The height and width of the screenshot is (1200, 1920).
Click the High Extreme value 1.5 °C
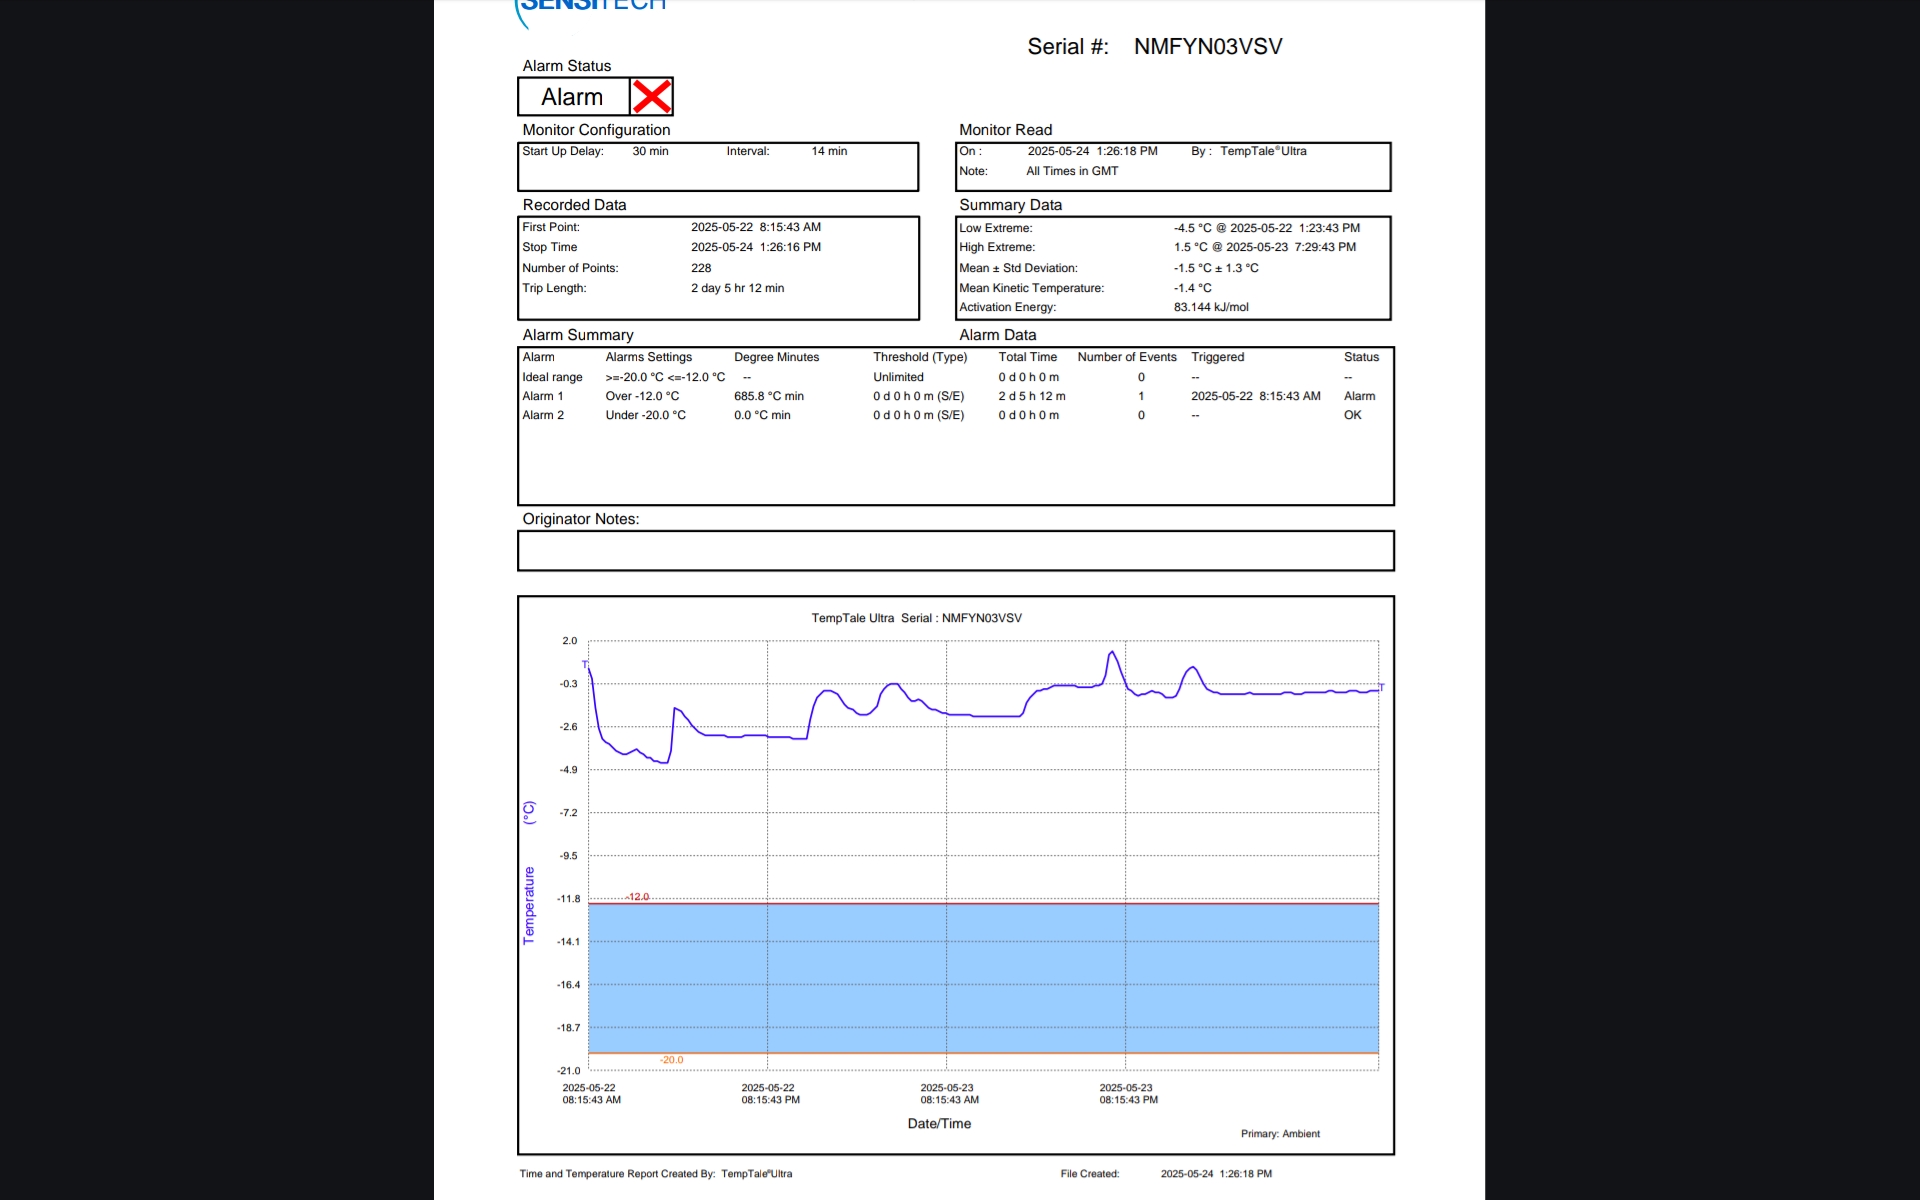point(1190,247)
